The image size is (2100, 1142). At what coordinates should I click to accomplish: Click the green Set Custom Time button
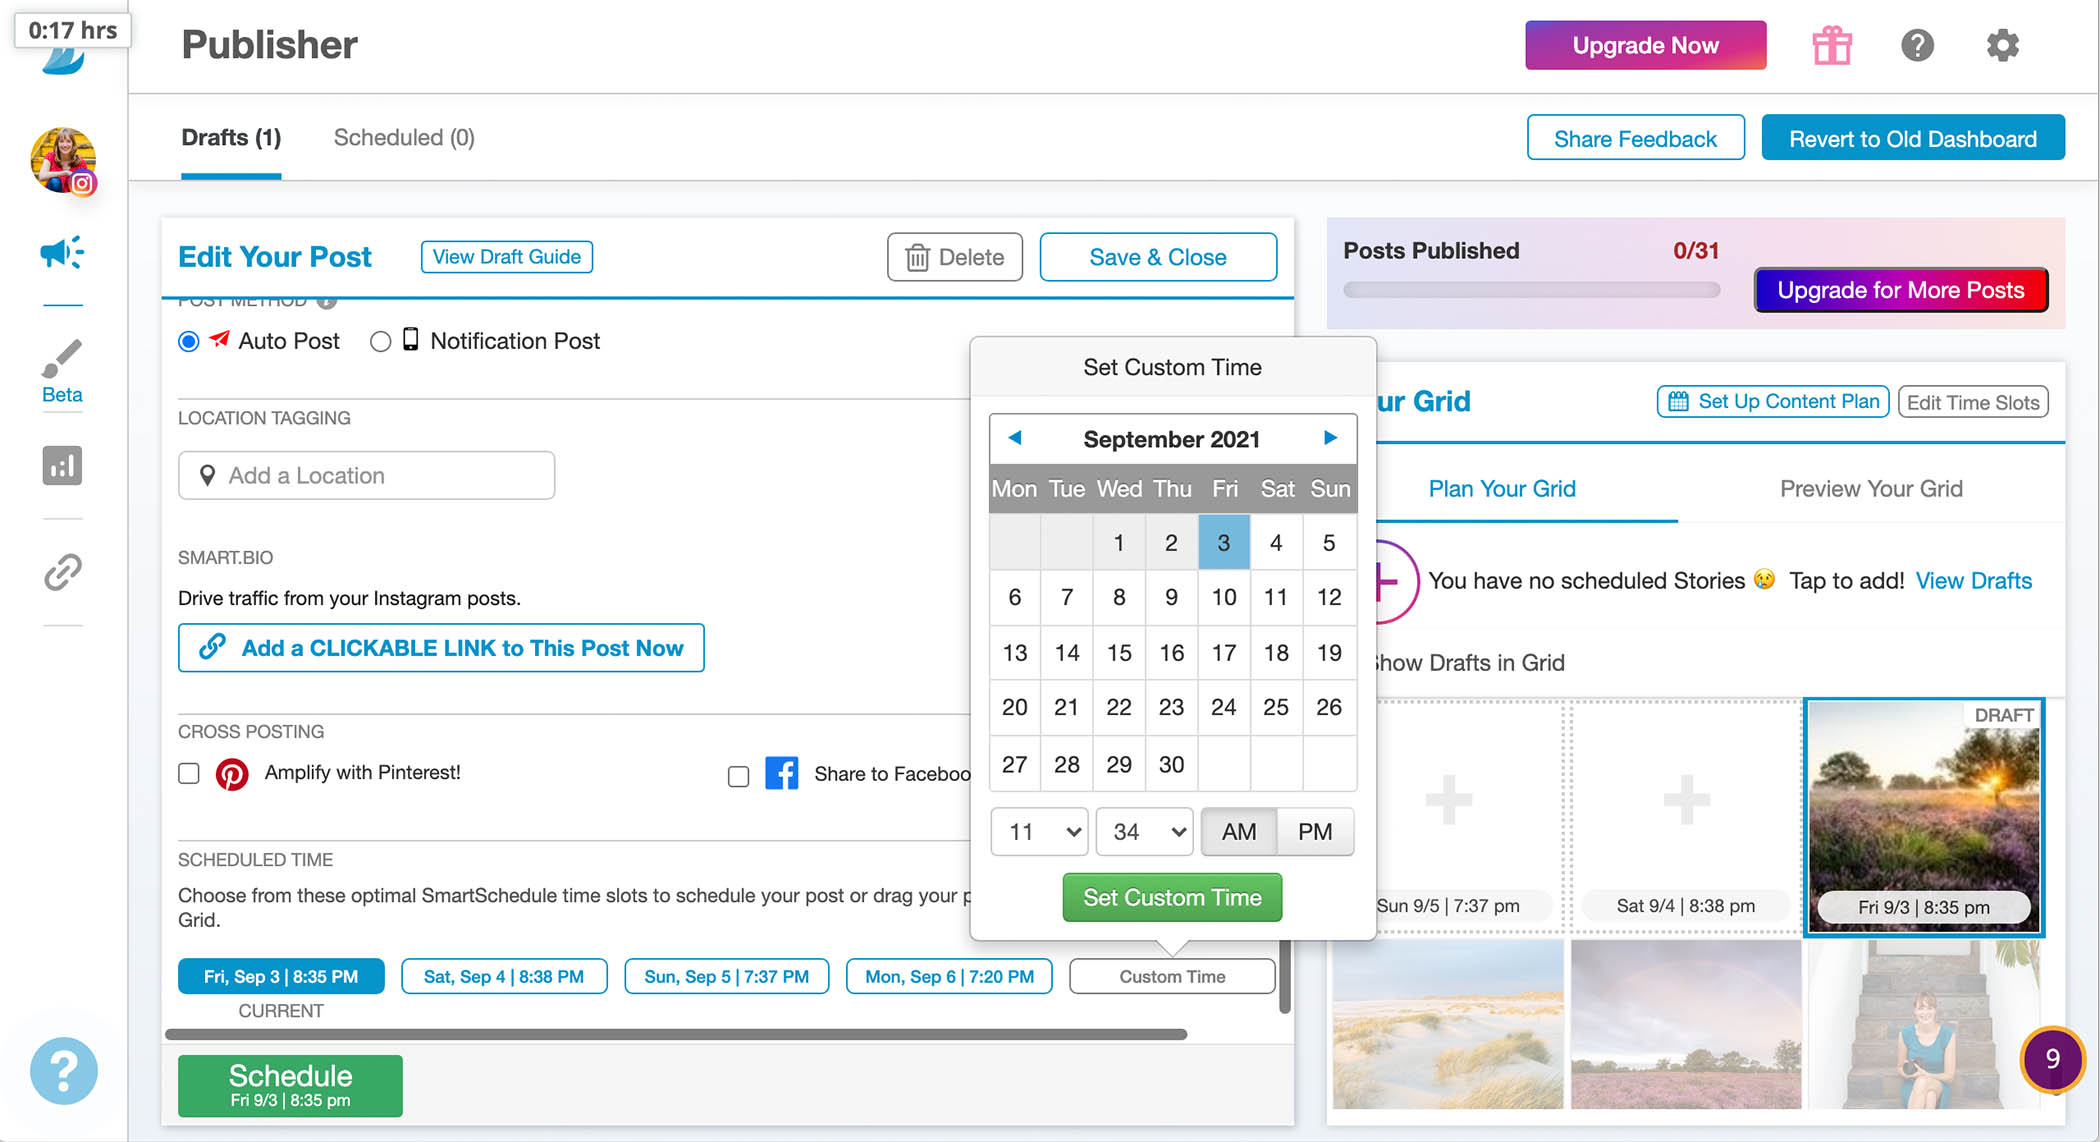(x=1172, y=898)
